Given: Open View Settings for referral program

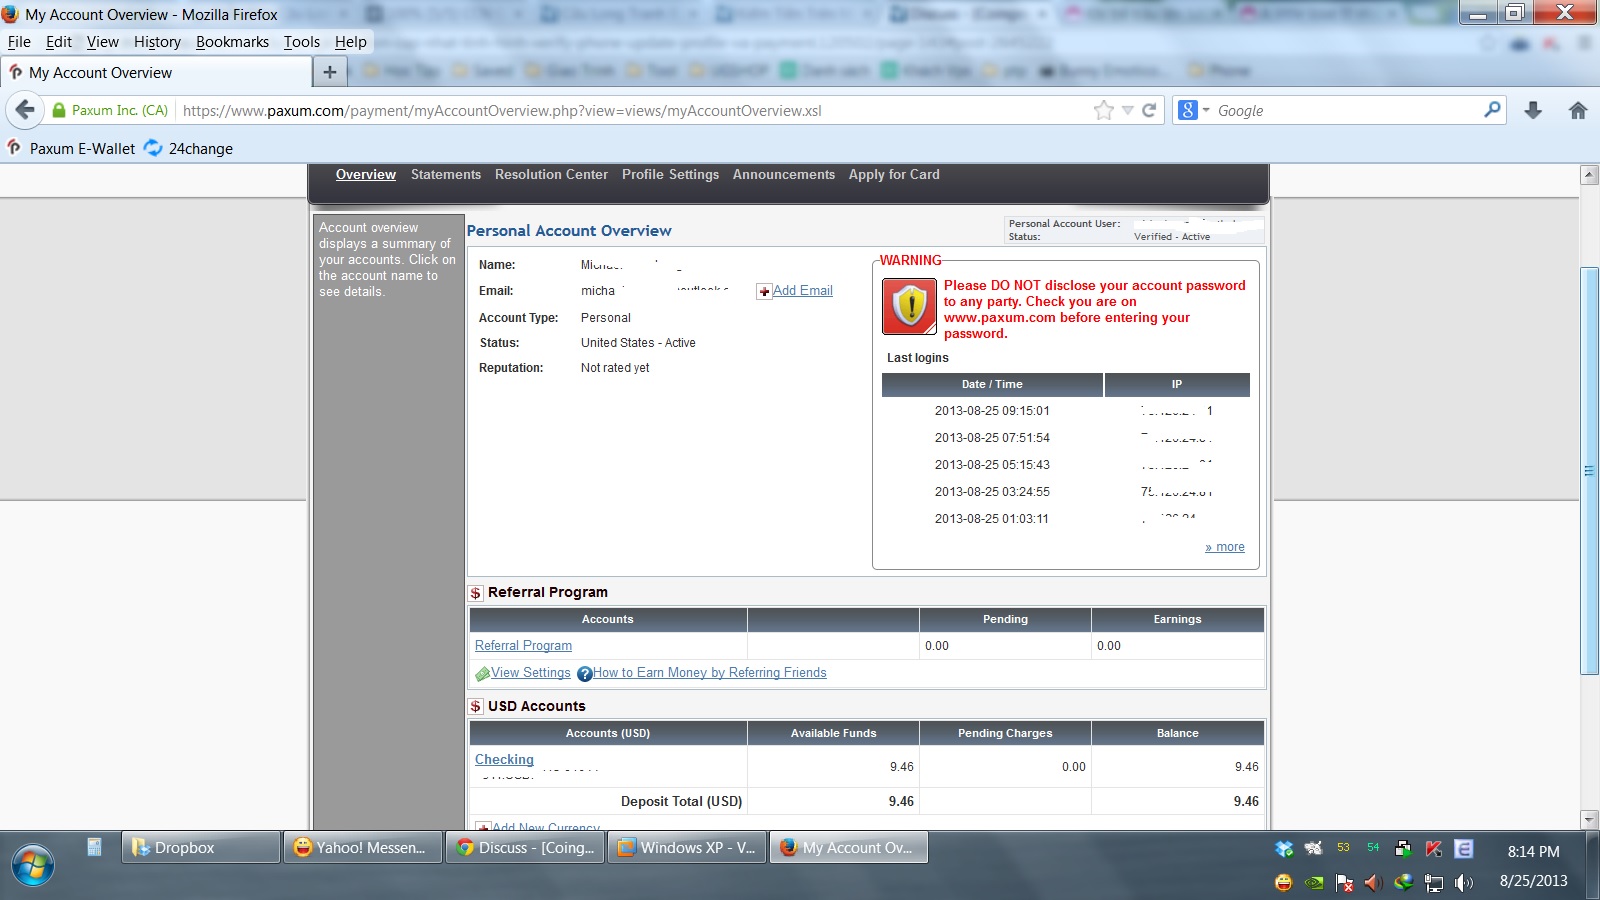Looking at the screenshot, I should 531,673.
